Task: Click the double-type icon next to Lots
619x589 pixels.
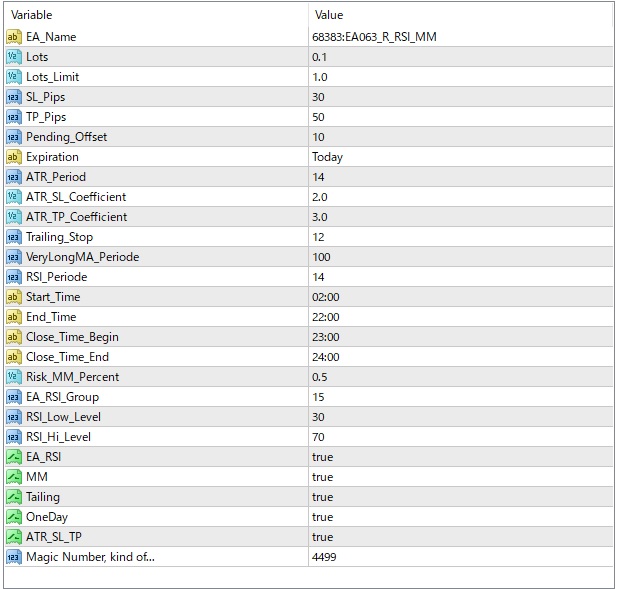Action: (14, 57)
